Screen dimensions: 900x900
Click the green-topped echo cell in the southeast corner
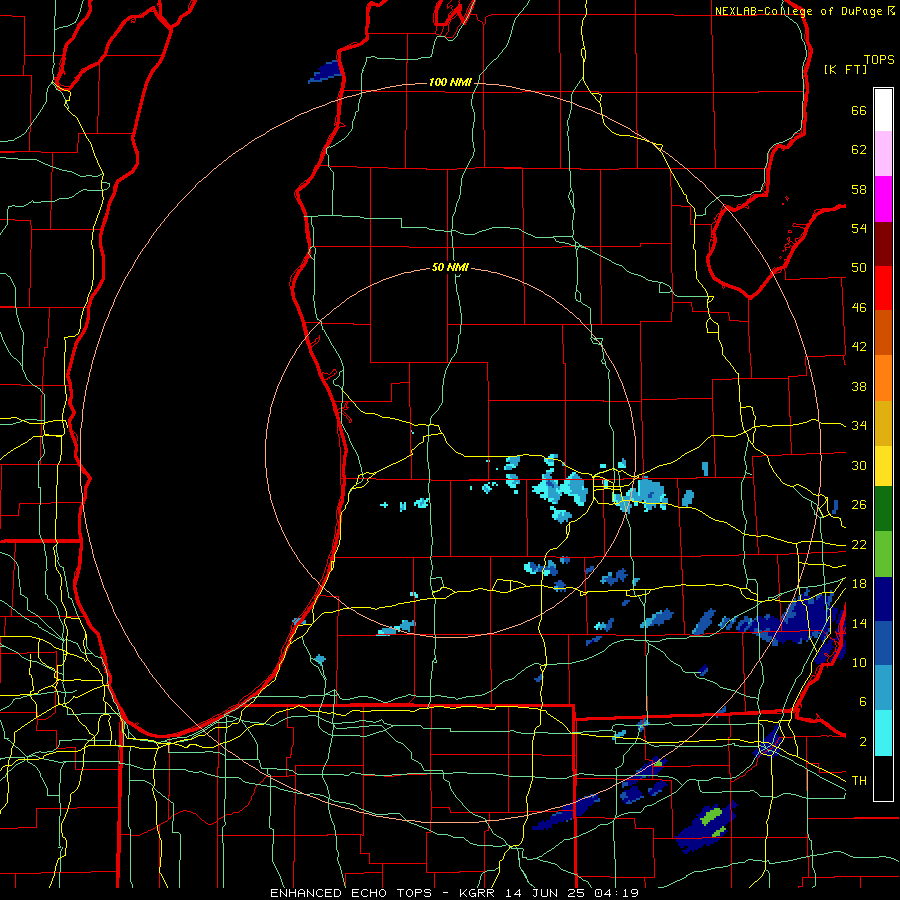coord(707,826)
